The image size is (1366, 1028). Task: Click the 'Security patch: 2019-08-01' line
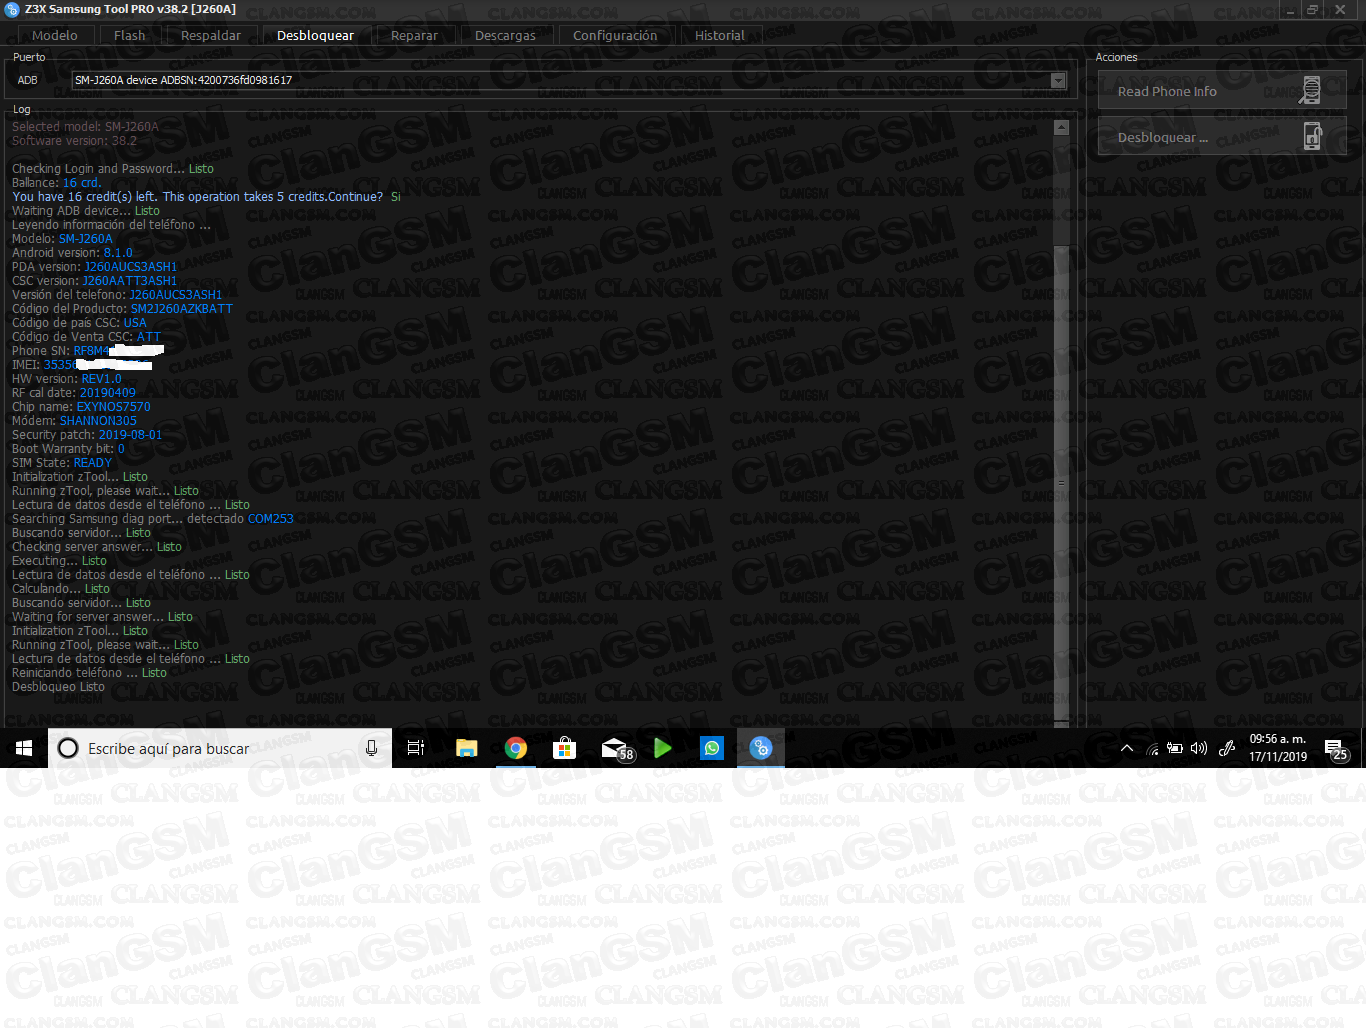coord(86,435)
